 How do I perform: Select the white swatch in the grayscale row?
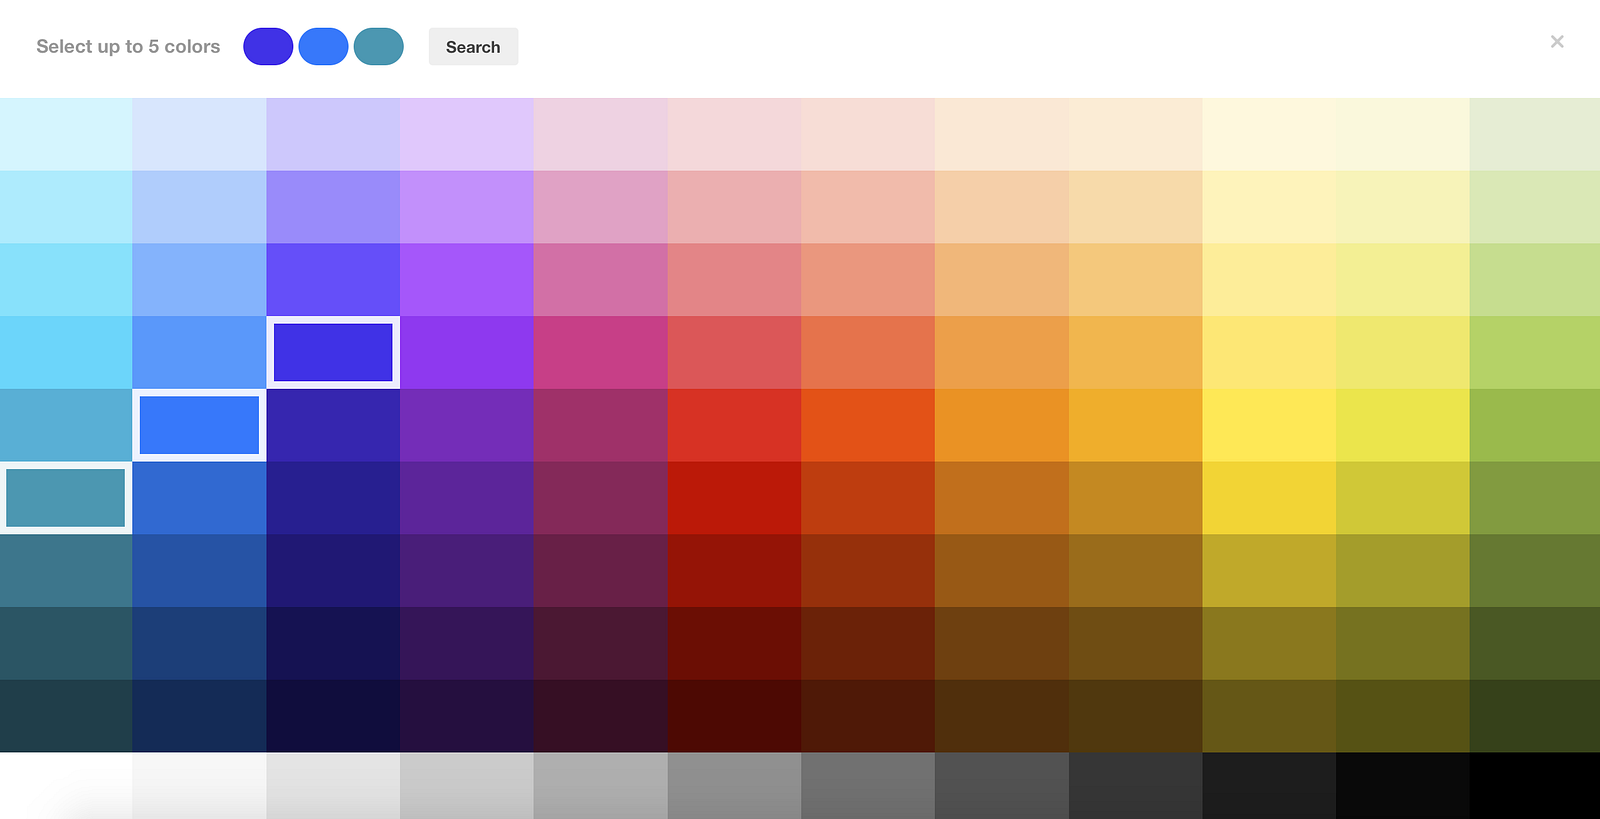66,786
